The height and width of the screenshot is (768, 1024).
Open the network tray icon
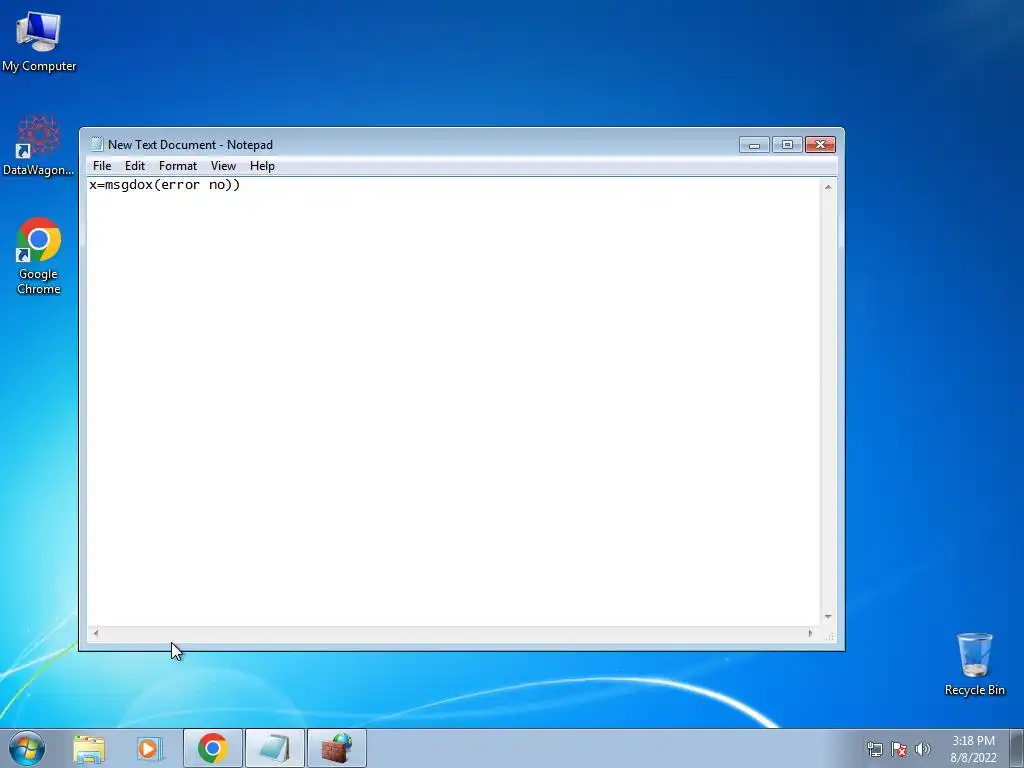pyautogui.click(x=874, y=749)
